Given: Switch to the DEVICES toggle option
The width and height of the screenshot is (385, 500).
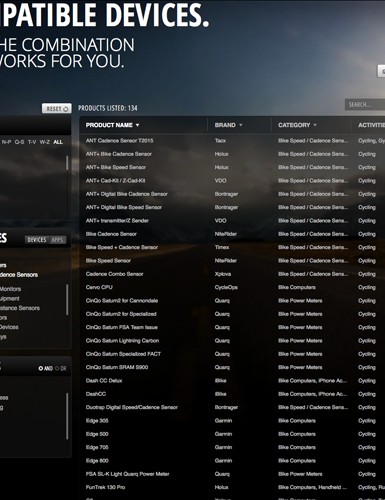Looking at the screenshot, I should click(37, 240).
